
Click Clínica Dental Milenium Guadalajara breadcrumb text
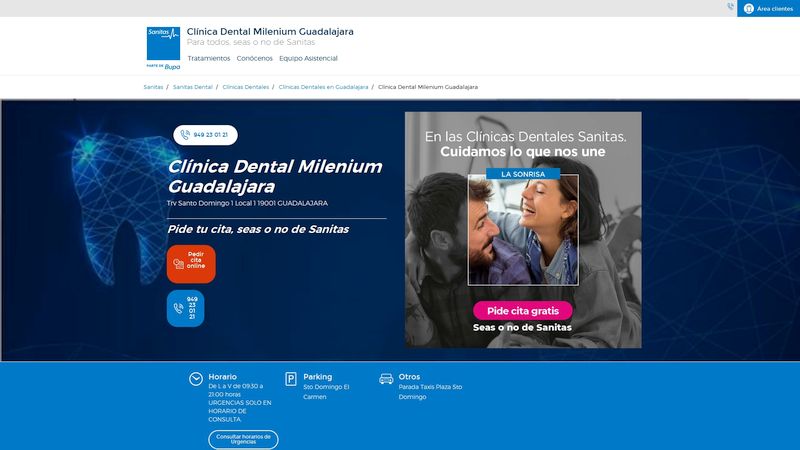(x=428, y=87)
